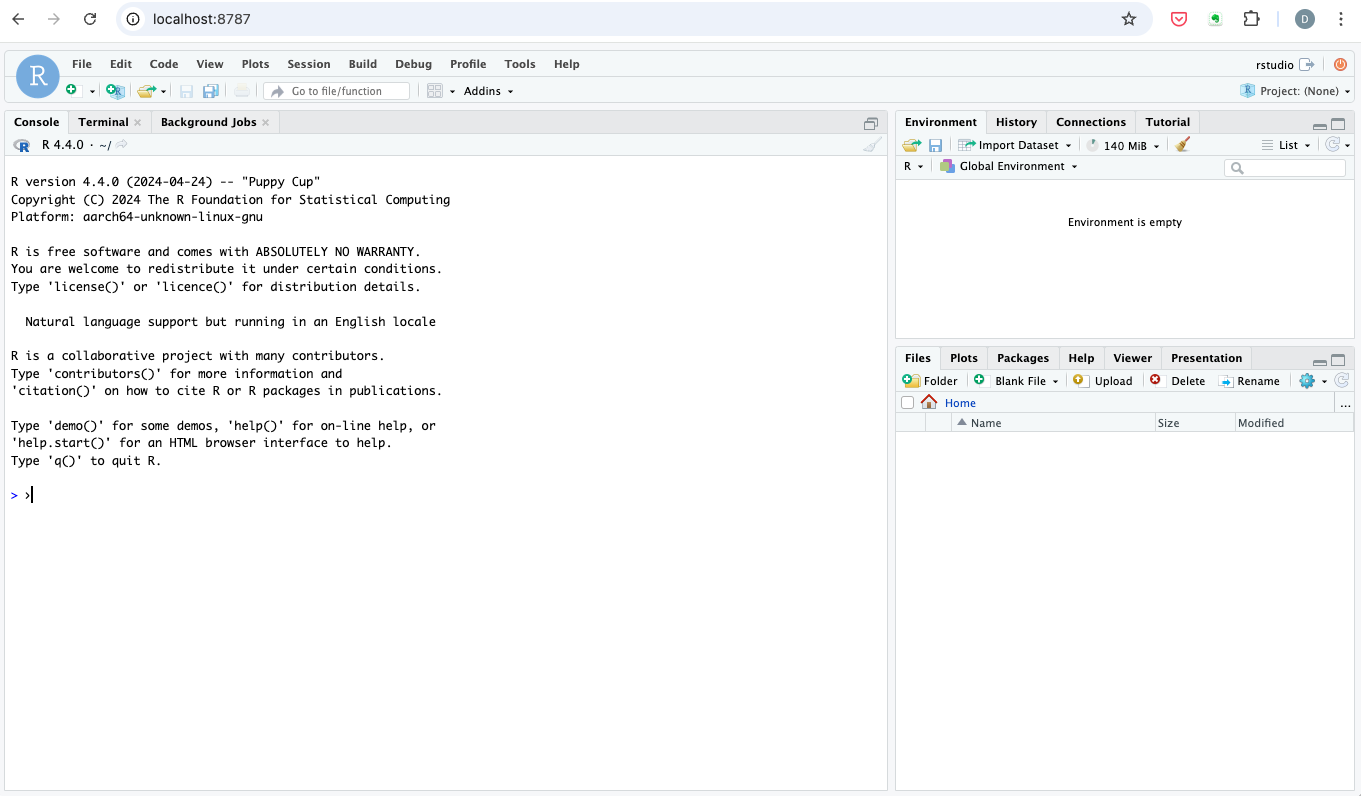Click the Environment search box

pyautogui.click(x=1285, y=168)
